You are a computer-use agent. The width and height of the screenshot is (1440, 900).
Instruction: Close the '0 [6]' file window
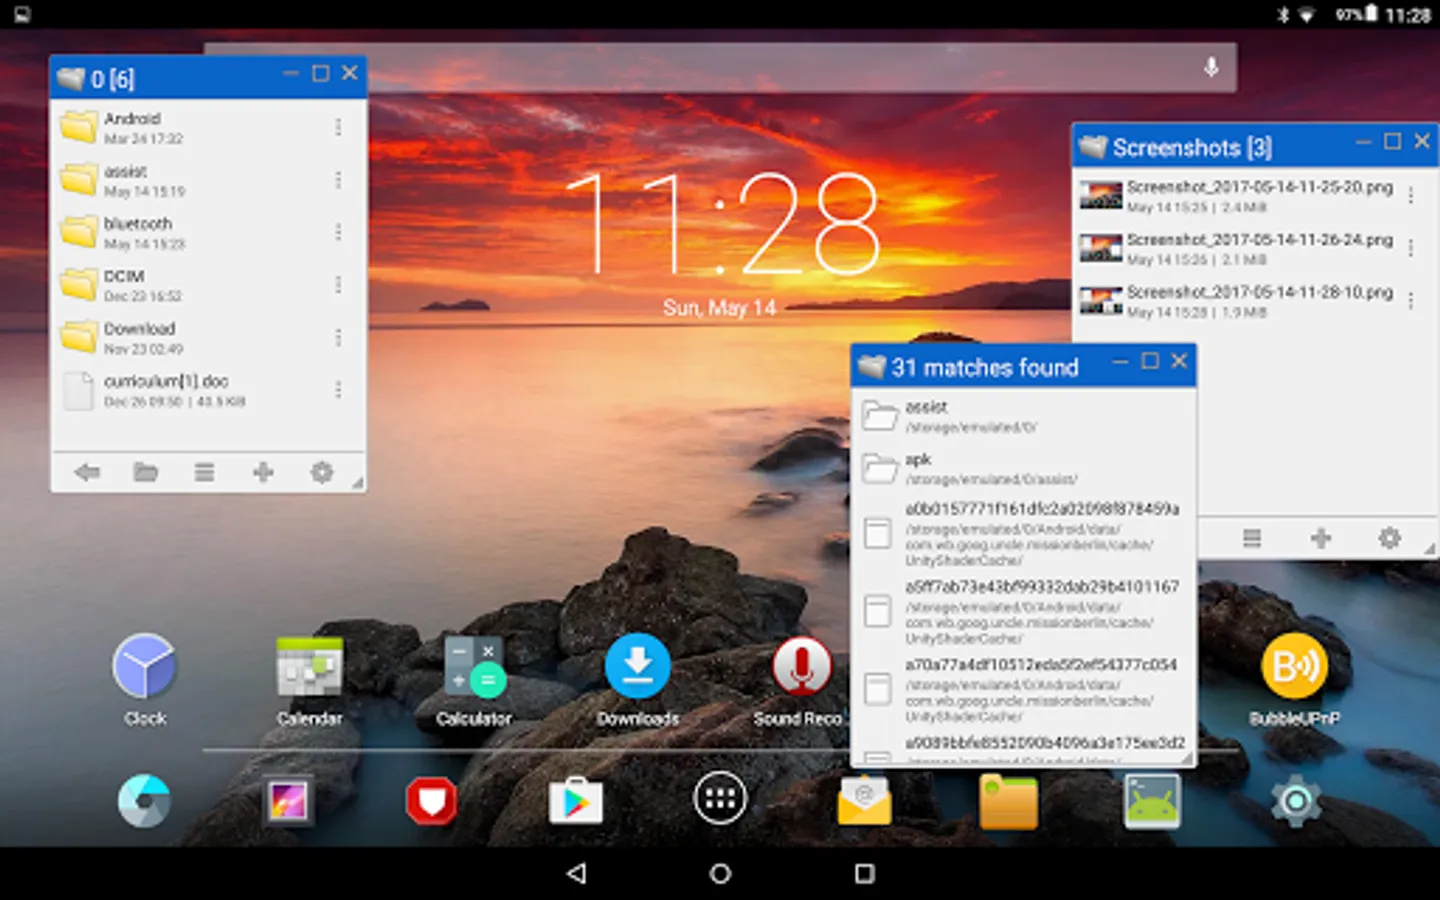point(350,73)
